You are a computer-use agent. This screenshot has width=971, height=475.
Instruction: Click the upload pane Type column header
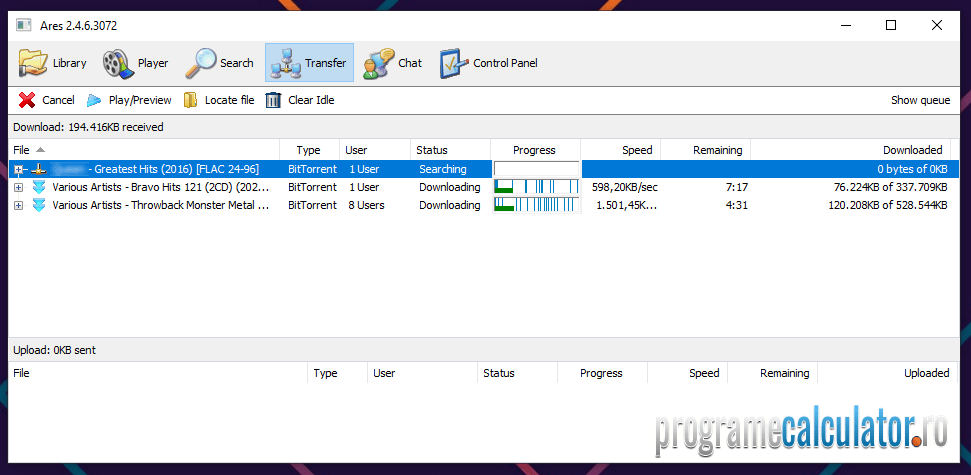337,373
